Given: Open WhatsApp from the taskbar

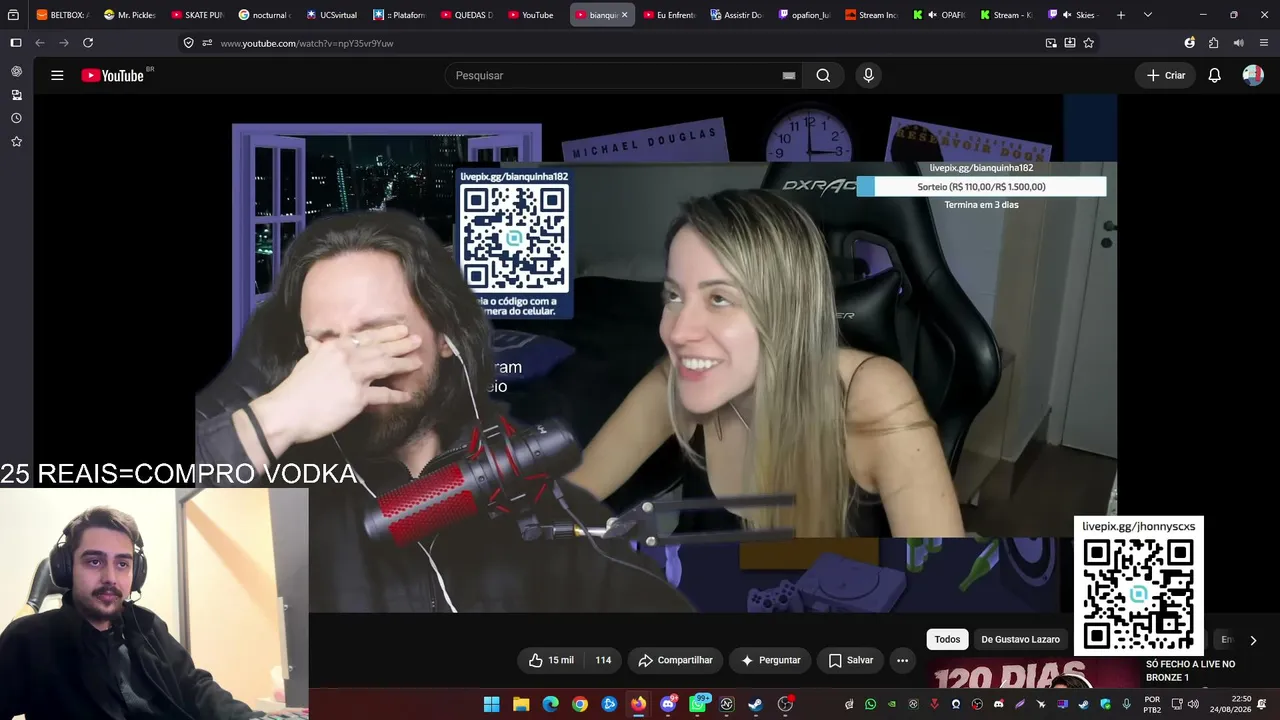Looking at the screenshot, I should (698, 704).
